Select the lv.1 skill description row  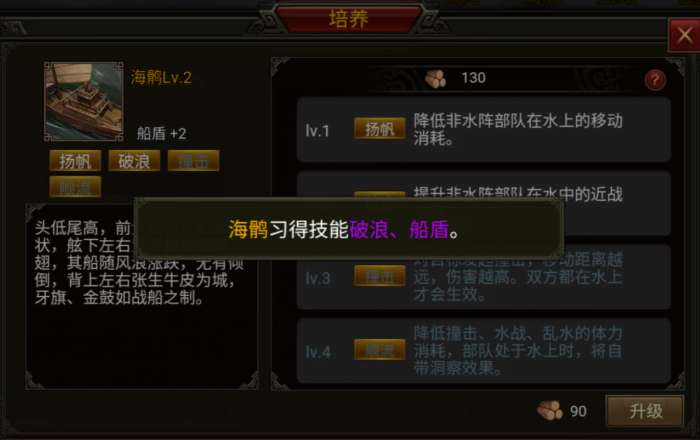click(484, 129)
